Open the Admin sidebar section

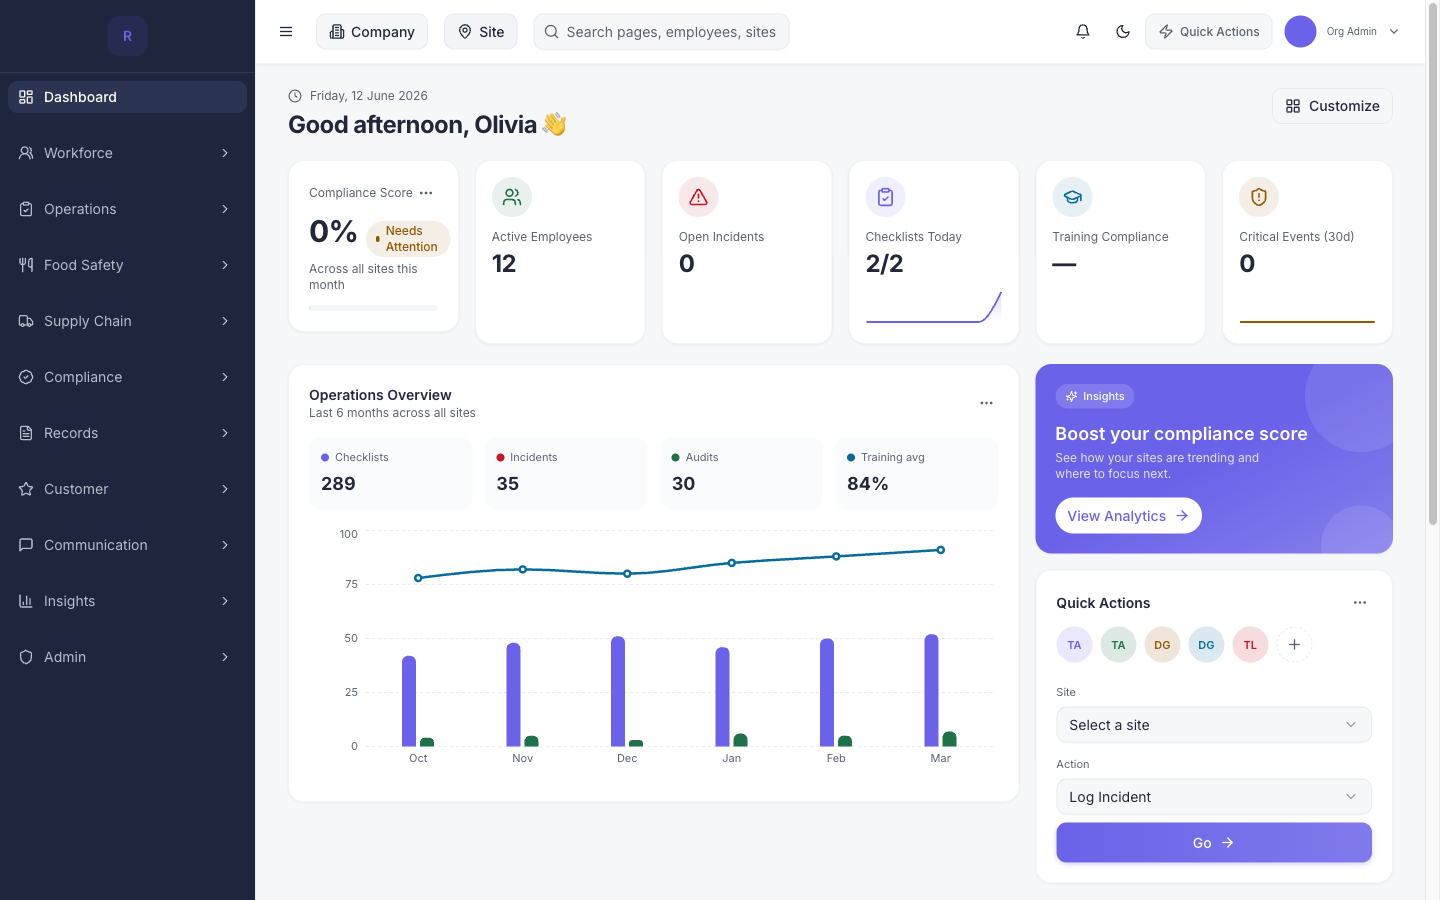coord(127,657)
